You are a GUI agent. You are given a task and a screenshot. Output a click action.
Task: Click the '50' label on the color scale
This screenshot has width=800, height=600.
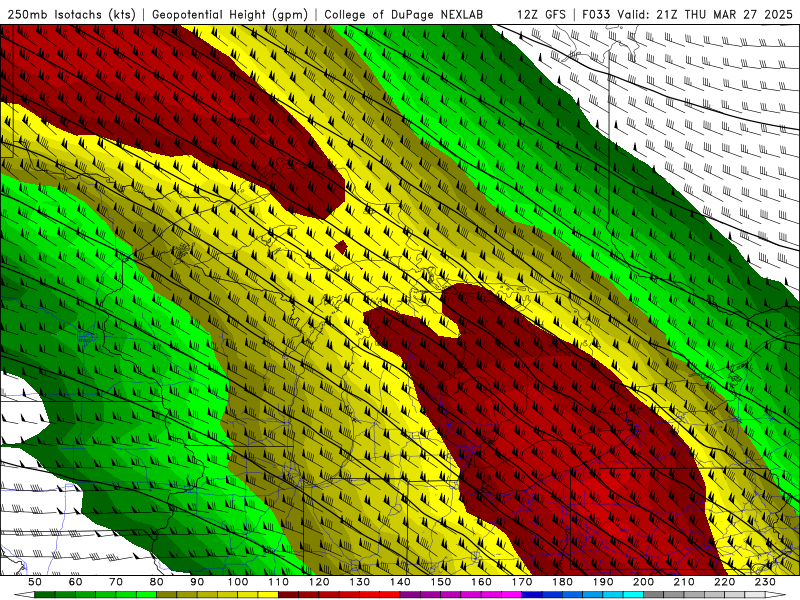tap(35, 582)
